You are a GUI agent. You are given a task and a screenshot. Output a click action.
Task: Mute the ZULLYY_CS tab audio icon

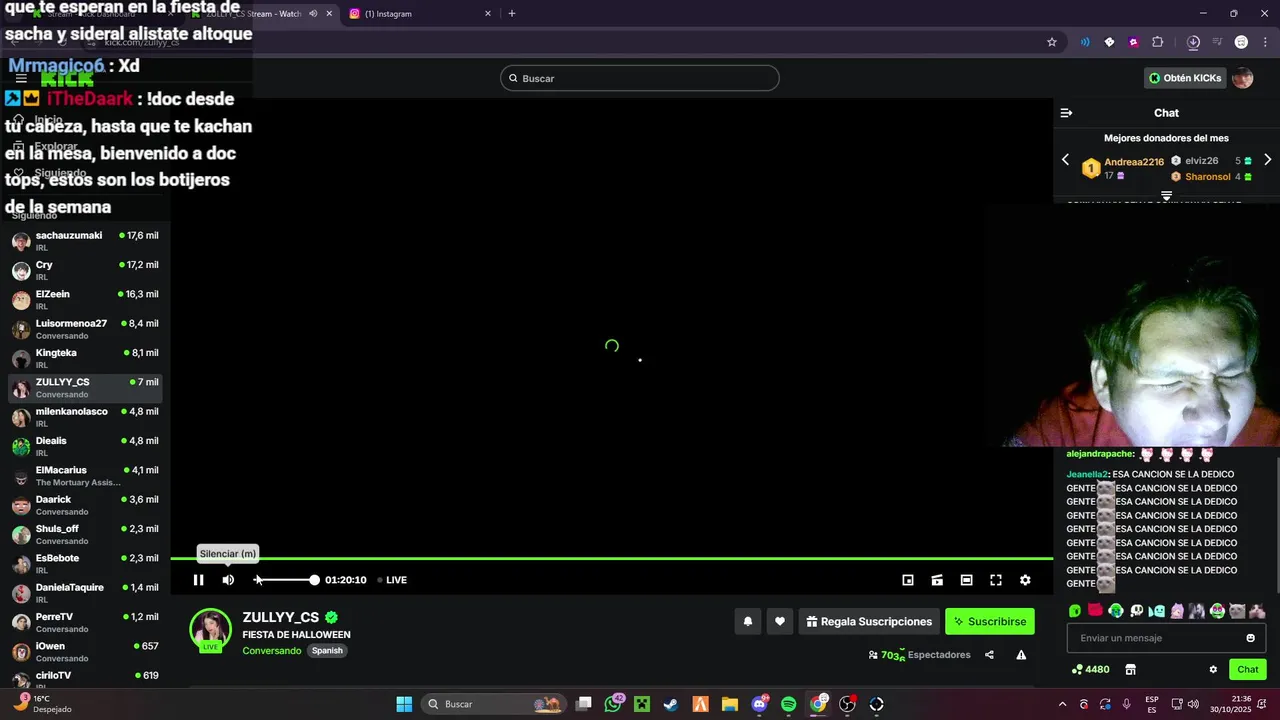click(313, 14)
